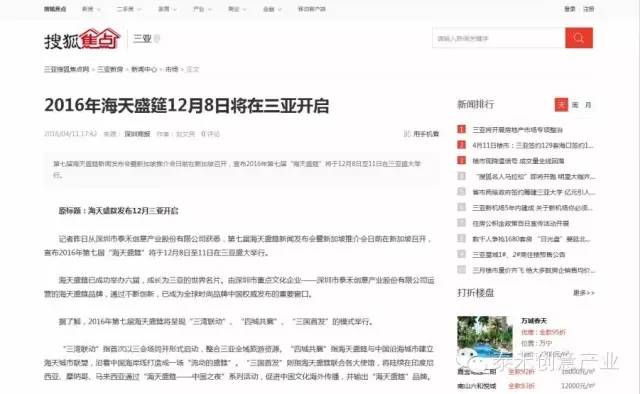Click article title 2016年海天盛筵12月8日将在三亚开启

coord(187,106)
